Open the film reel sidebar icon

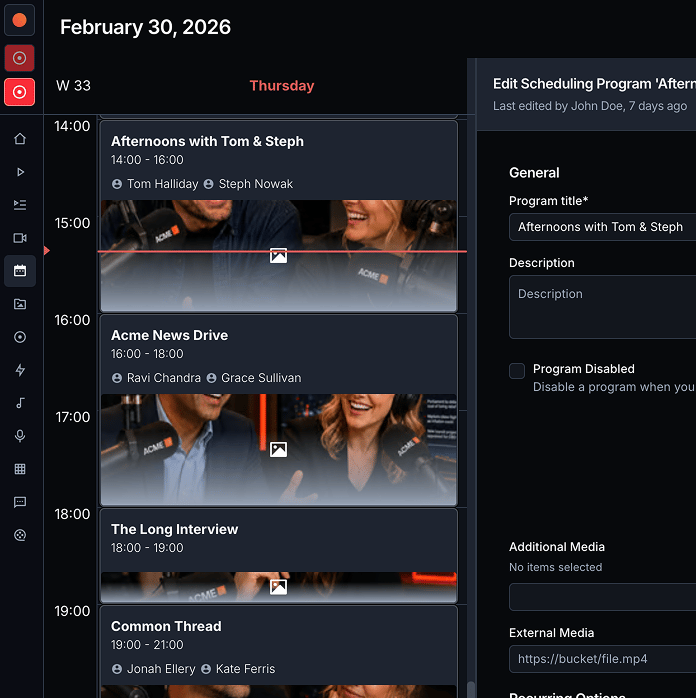pos(20,535)
